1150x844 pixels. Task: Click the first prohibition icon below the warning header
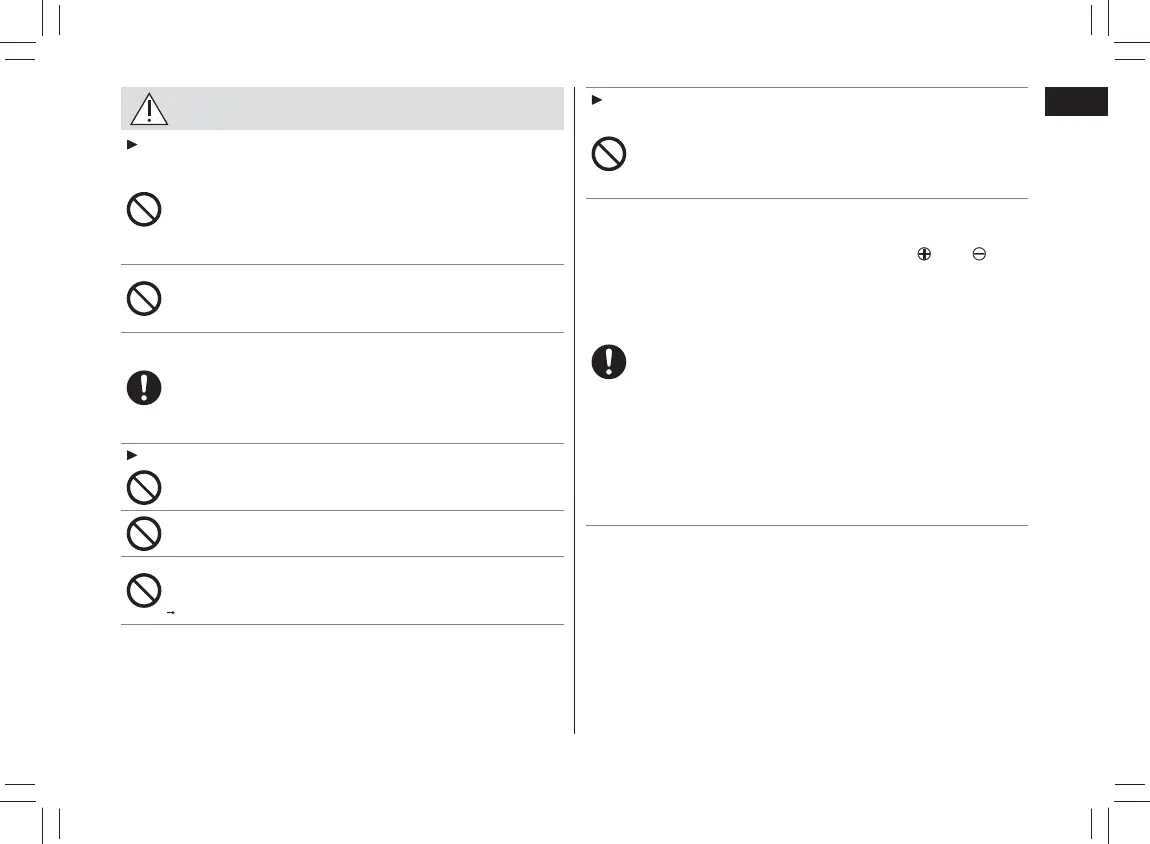pyautogui.click(x=144, y=209)
